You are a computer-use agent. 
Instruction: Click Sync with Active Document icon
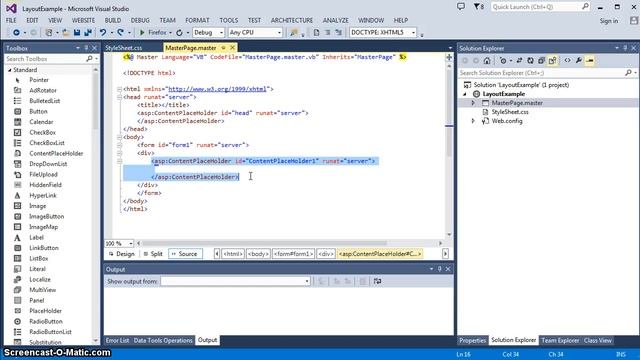519,60
